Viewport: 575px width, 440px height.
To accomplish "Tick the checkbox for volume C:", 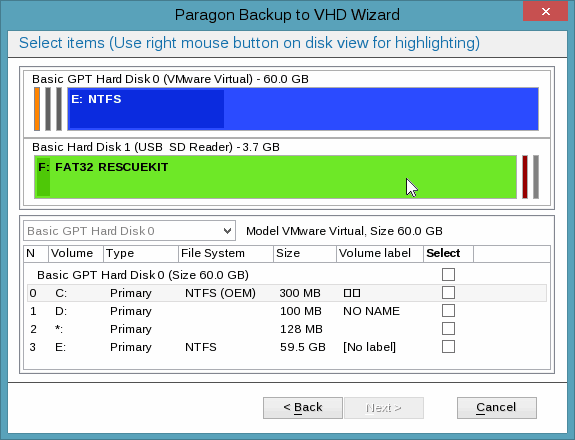I will pos(448,293).
